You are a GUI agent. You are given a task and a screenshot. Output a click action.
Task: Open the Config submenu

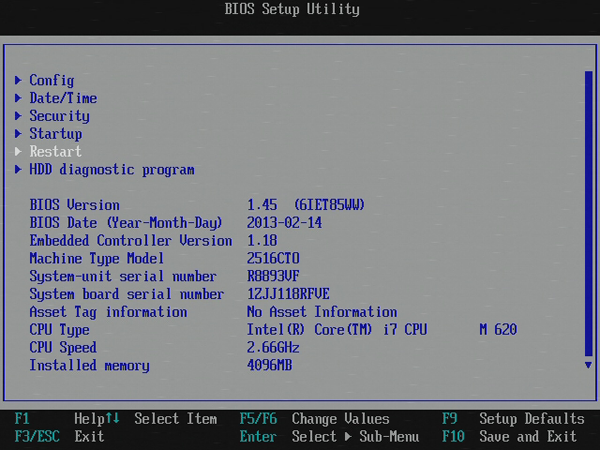pyautogui.click(x=51, y=80)
